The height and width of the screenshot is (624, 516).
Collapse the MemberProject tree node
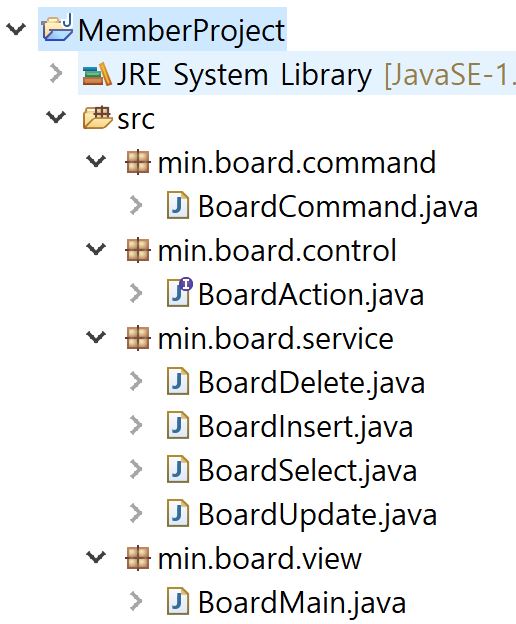point(16,29)
